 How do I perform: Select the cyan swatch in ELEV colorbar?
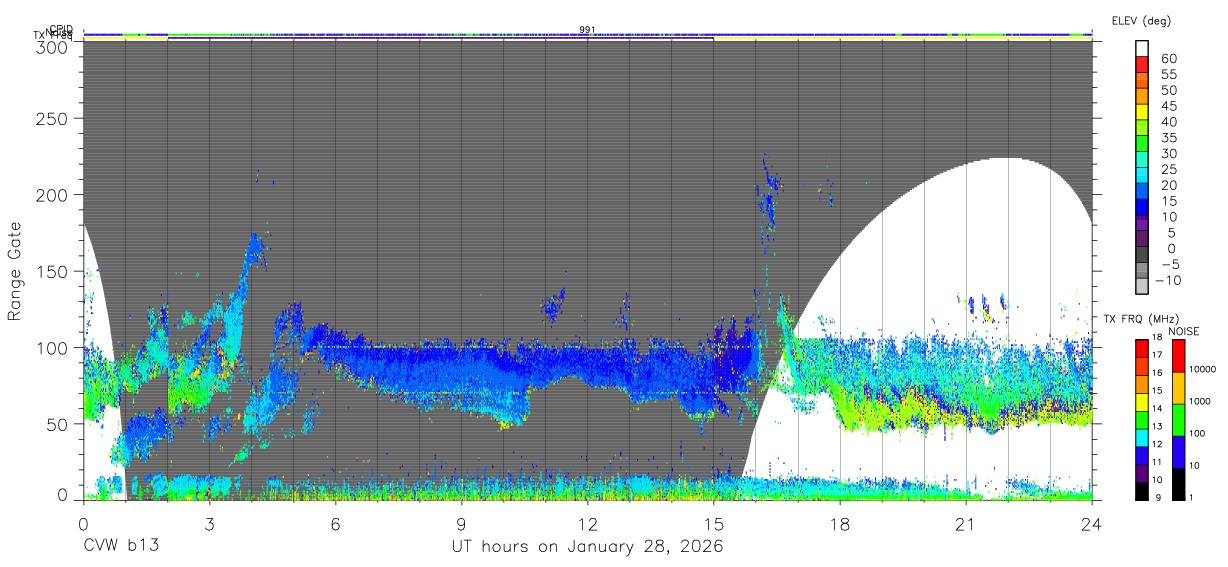1142,175
